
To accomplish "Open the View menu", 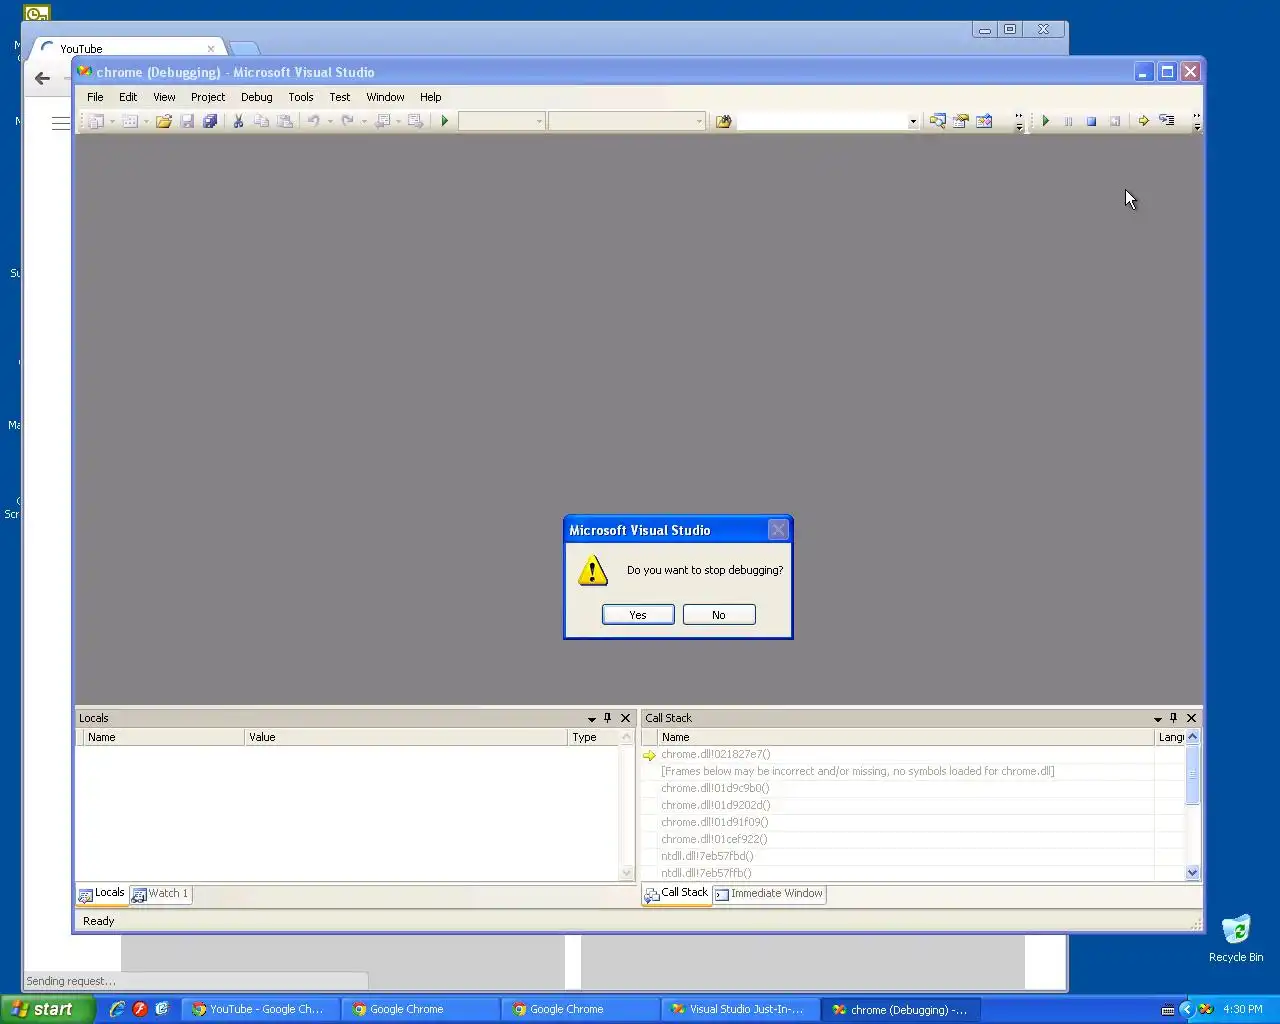I will [164, 97].
